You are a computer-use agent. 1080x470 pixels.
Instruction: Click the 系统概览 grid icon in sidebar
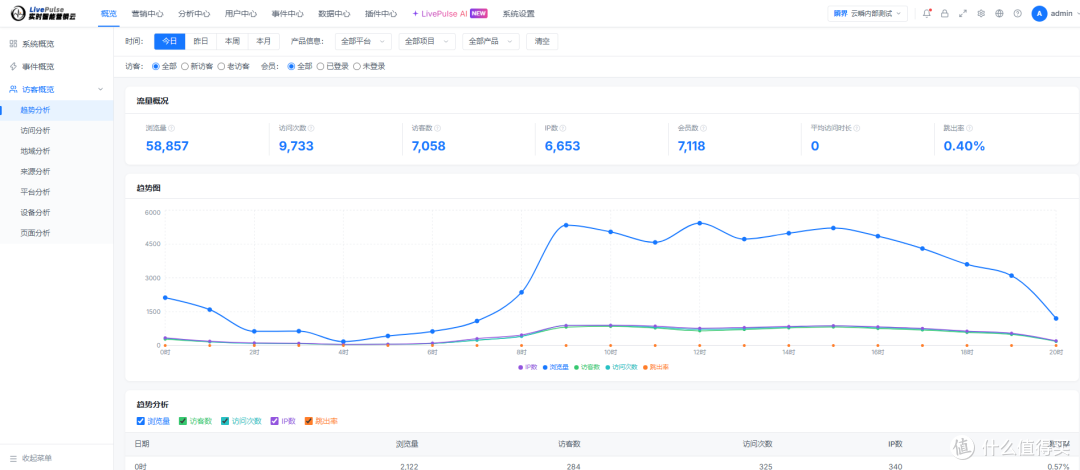pos(13,43)
